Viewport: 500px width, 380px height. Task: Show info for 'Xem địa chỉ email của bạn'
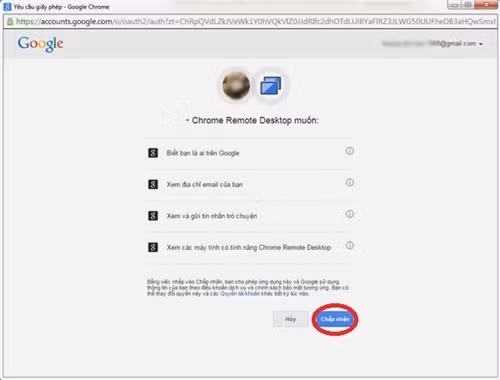tap(350, 182)
